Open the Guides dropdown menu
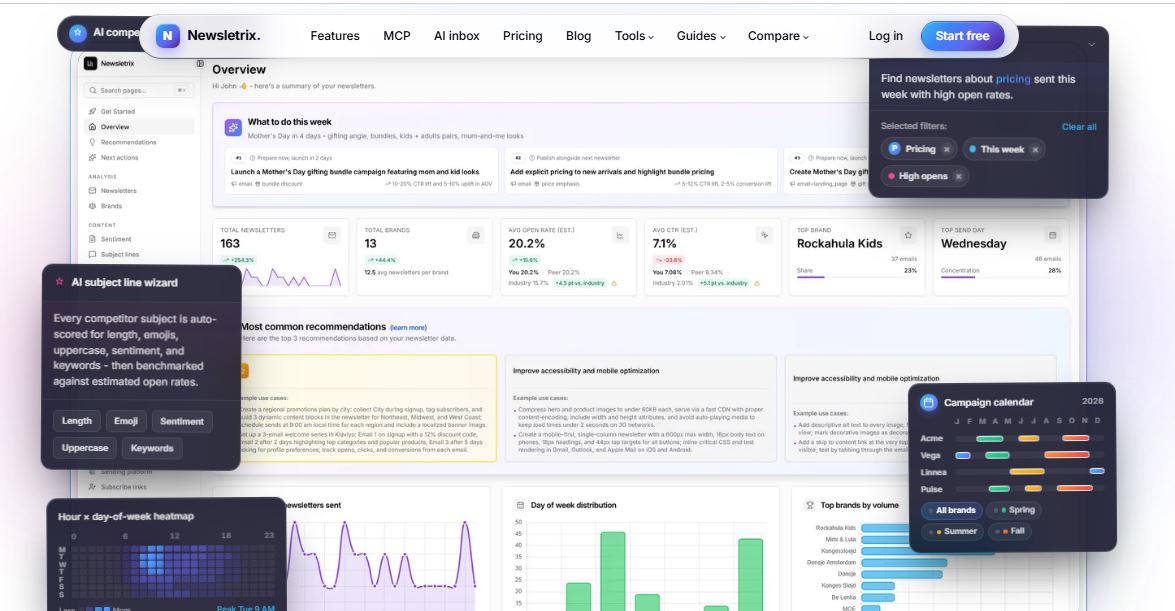Screen dimensions: 1175x611 pos(701,36)
